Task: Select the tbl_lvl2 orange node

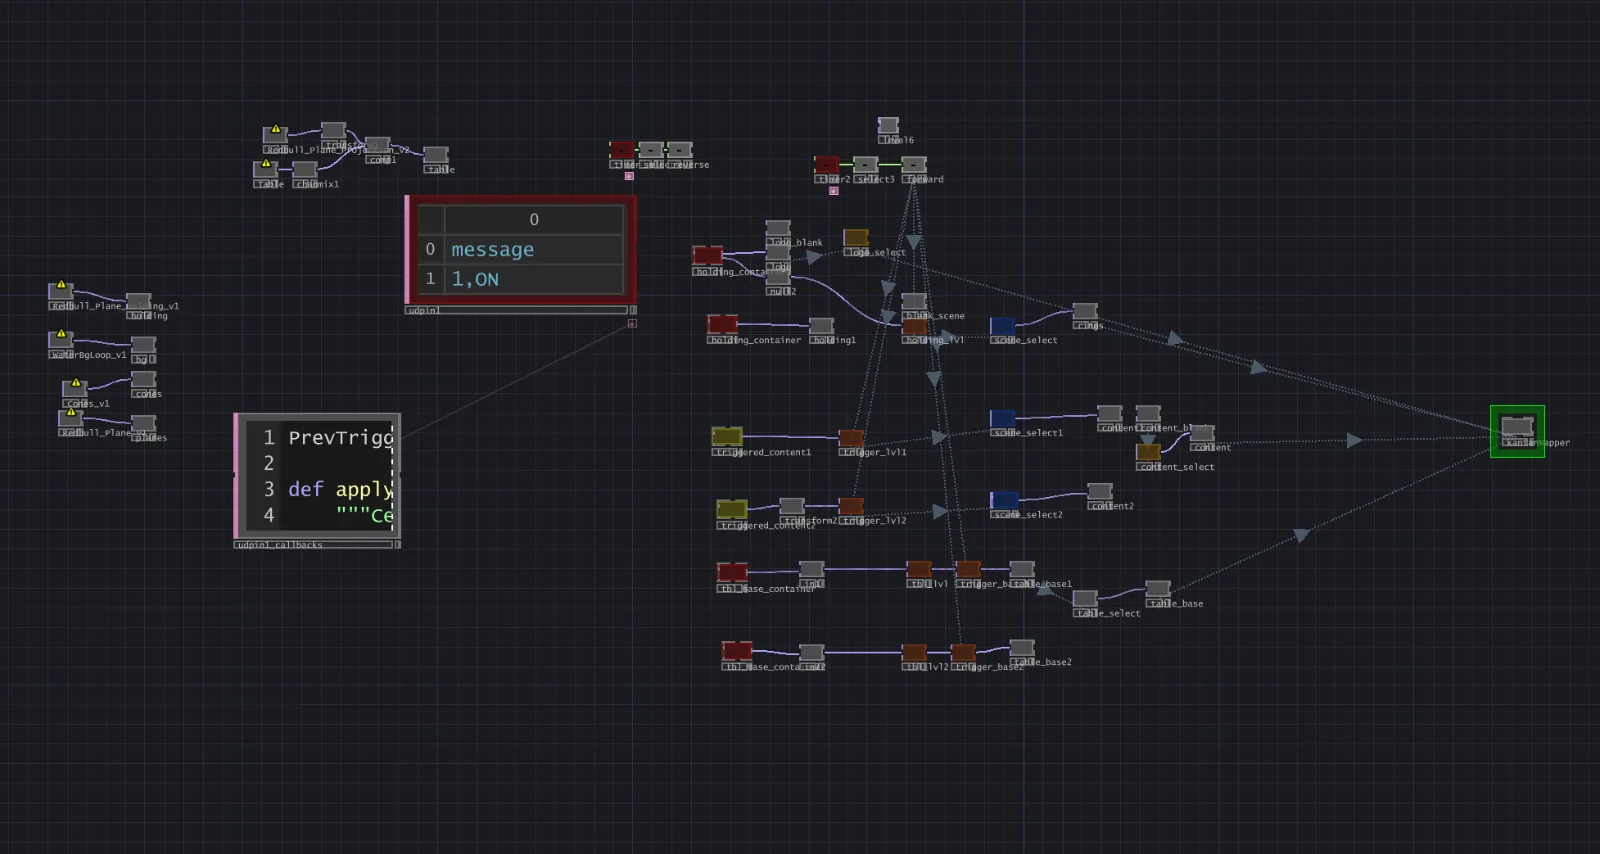Action: [x=914, y=653]
